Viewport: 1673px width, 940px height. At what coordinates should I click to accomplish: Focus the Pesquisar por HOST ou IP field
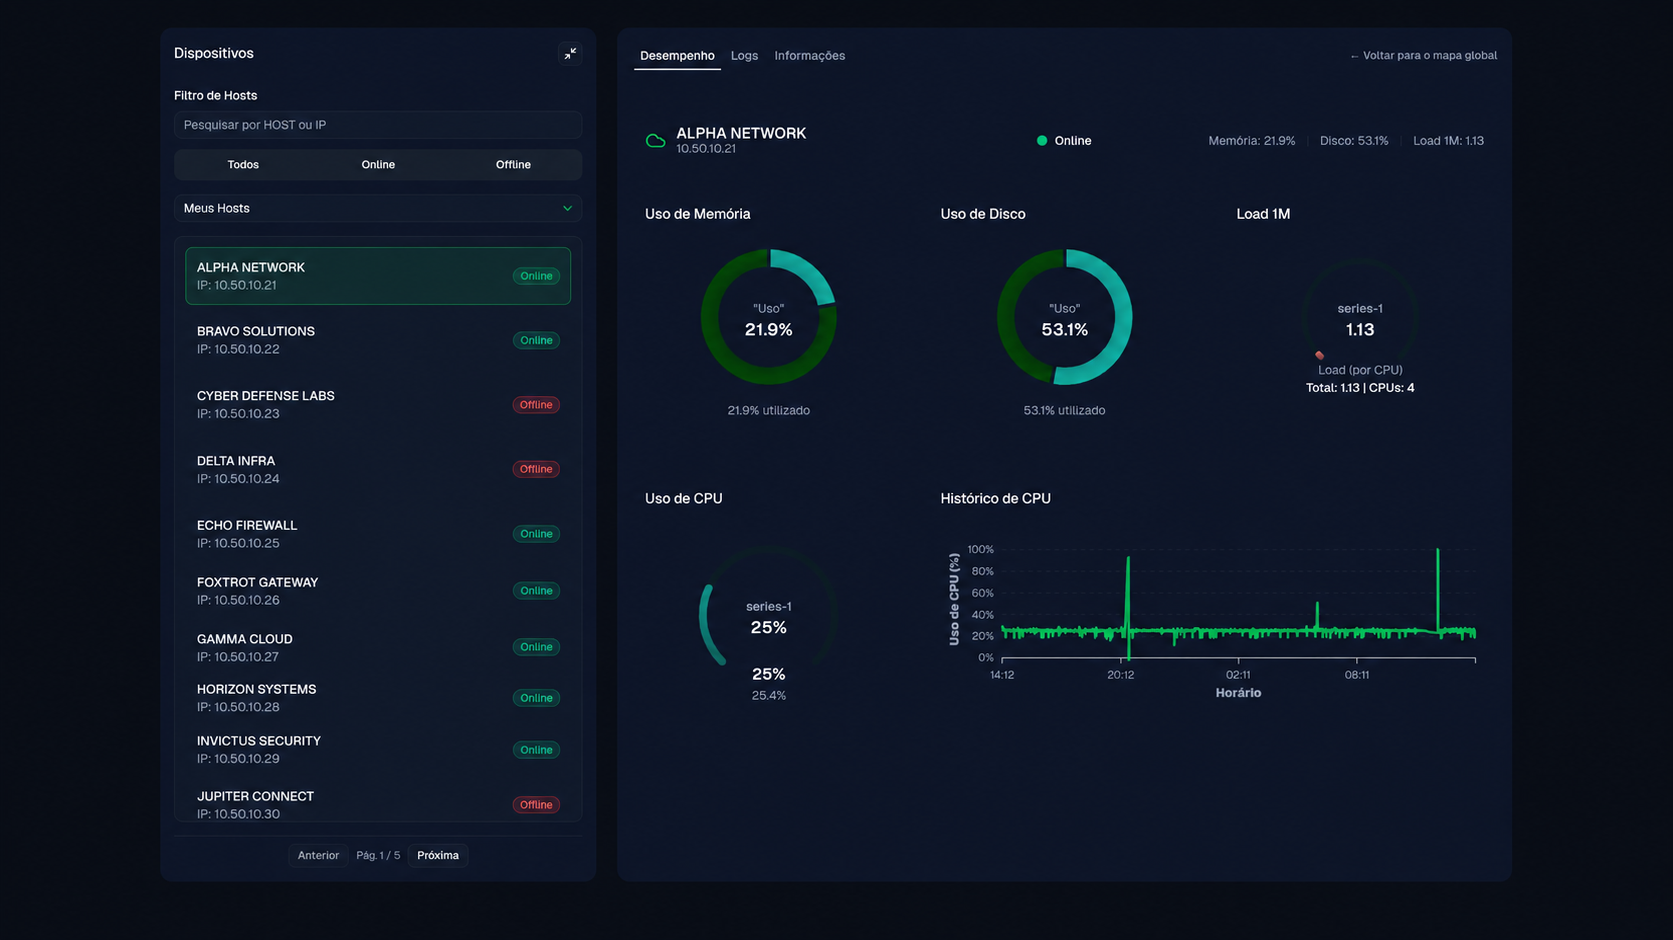tap(378, 125)
